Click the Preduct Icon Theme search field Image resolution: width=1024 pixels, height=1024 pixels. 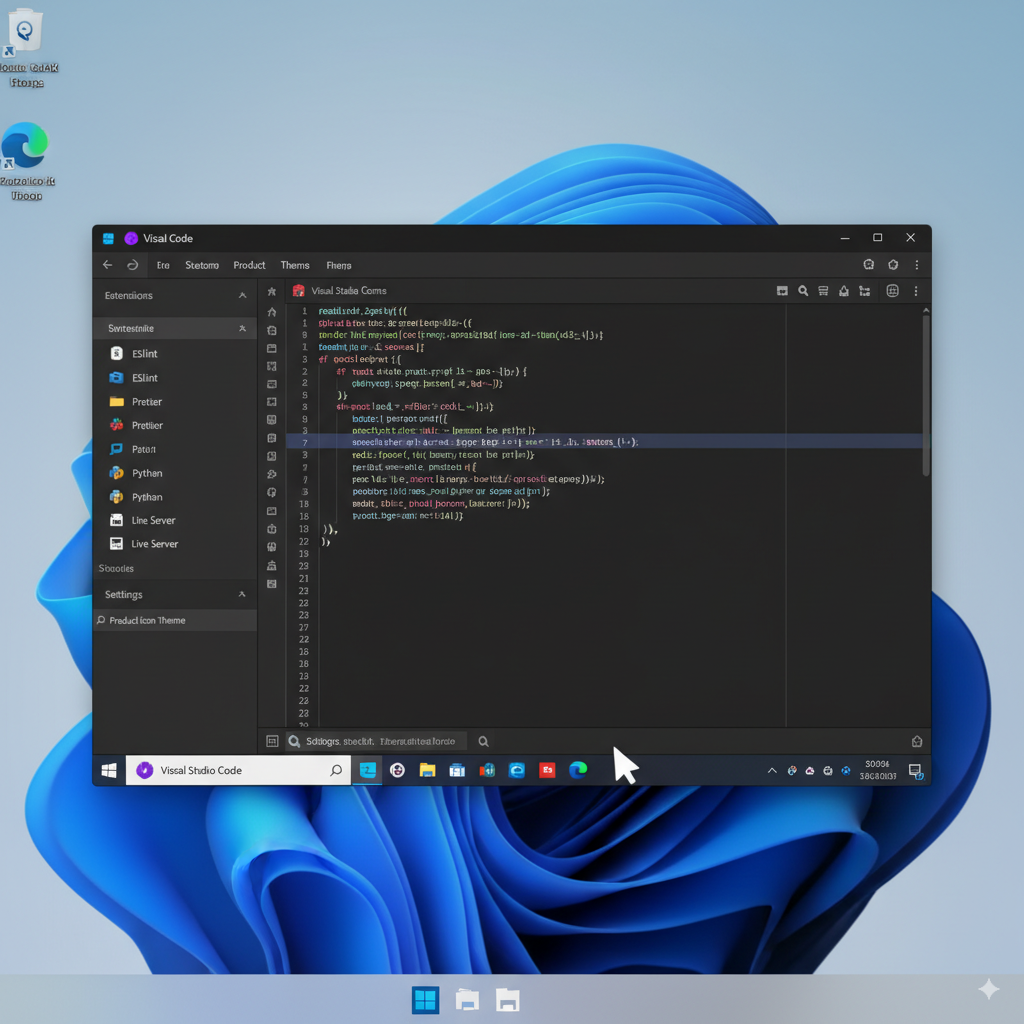click(175, 620)
